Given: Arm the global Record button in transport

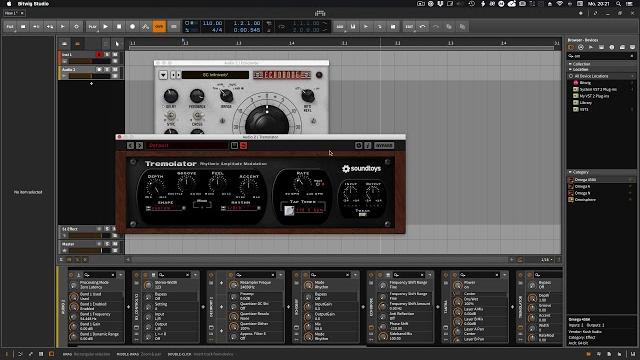Looking at the screenshot, I should 132,27.
